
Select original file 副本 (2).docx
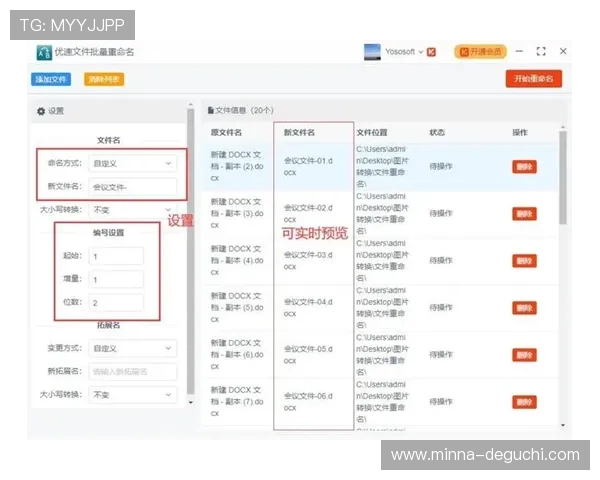(237, 167)
